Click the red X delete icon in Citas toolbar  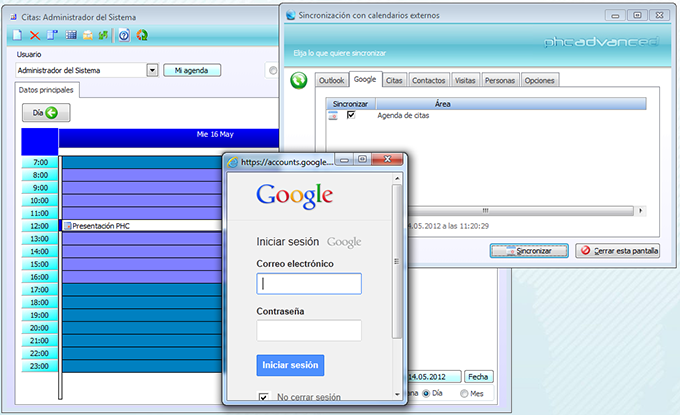[x=35, y=36]
